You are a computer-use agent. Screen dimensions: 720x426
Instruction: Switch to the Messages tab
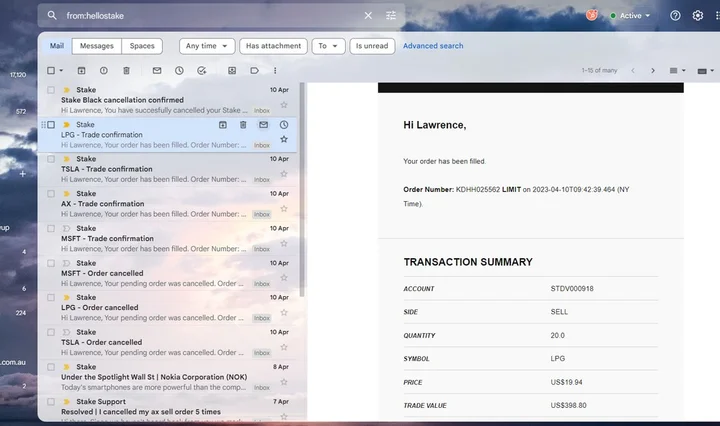97,46
